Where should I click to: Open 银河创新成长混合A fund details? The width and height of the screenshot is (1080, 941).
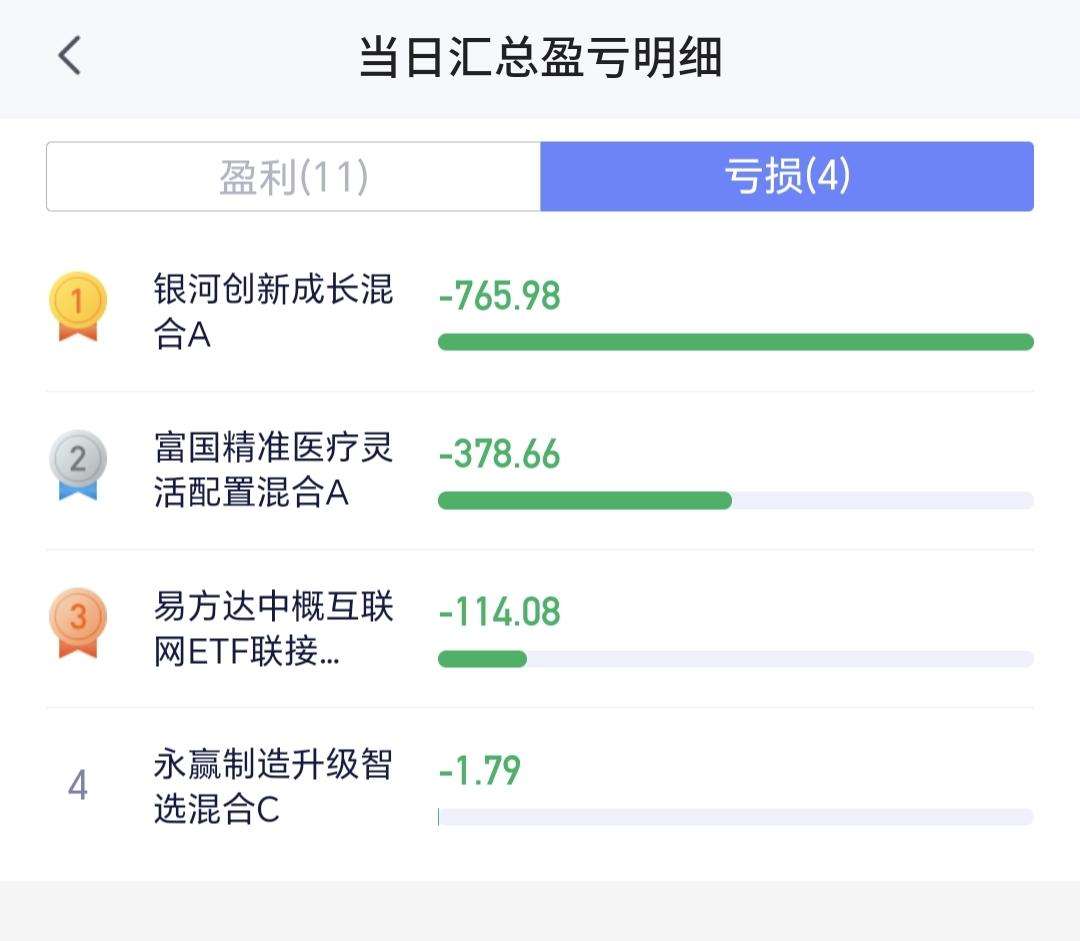273,312
